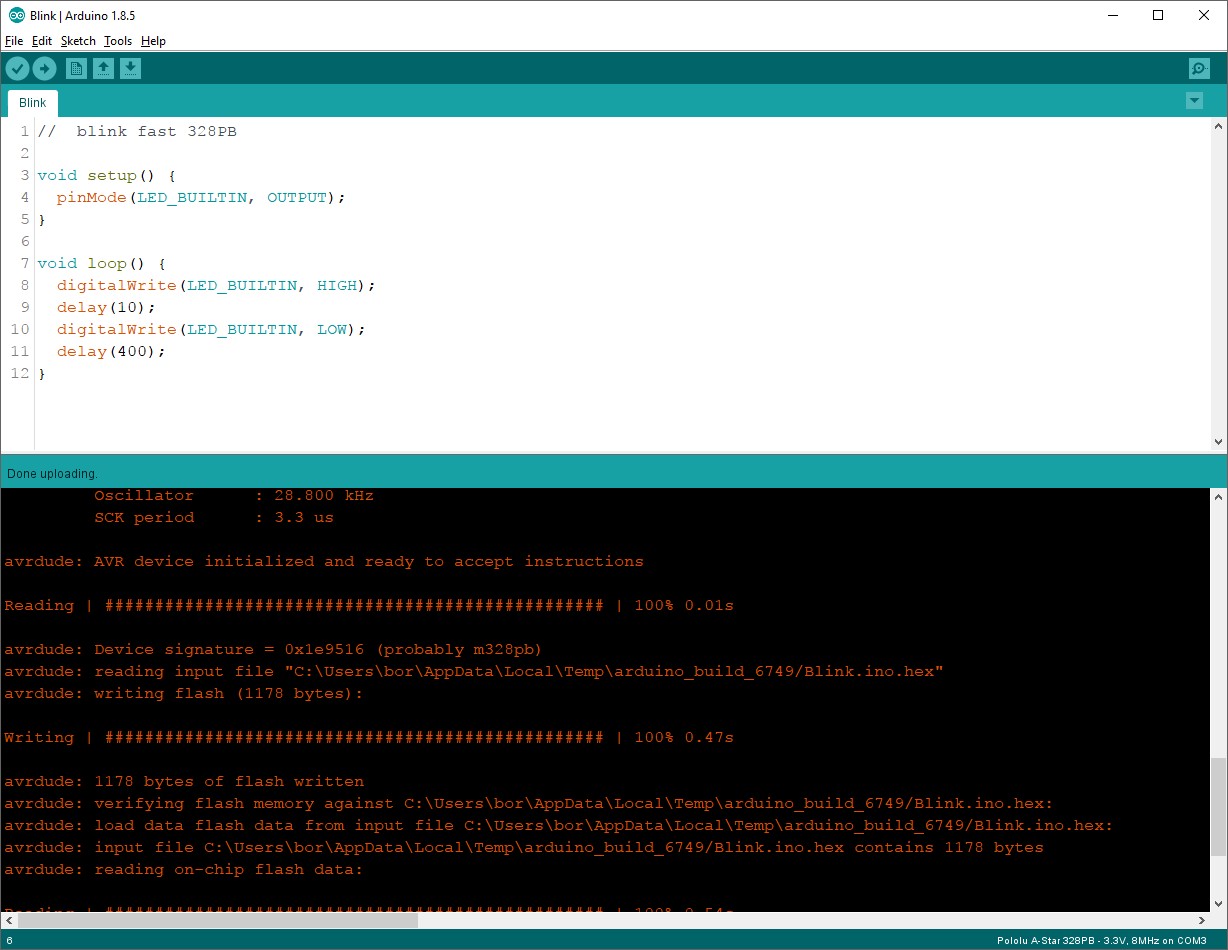Screen dimensions: 1228x950
Task: Click the 'SCK period : 3.3 us' line
Action: pos(214,517)
